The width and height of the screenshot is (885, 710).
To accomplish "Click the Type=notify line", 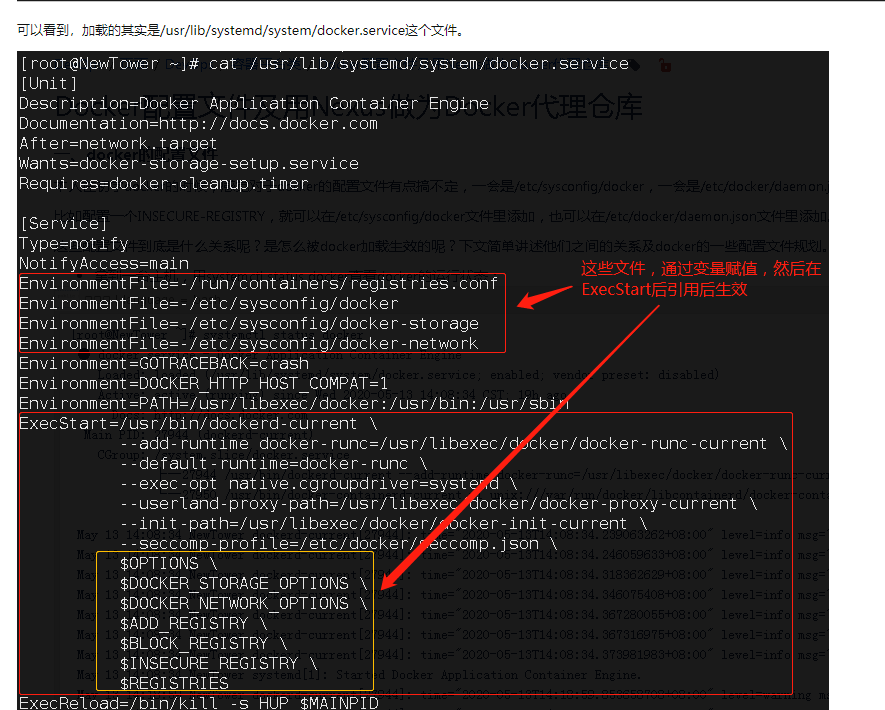I will click(x=70, y=243).
